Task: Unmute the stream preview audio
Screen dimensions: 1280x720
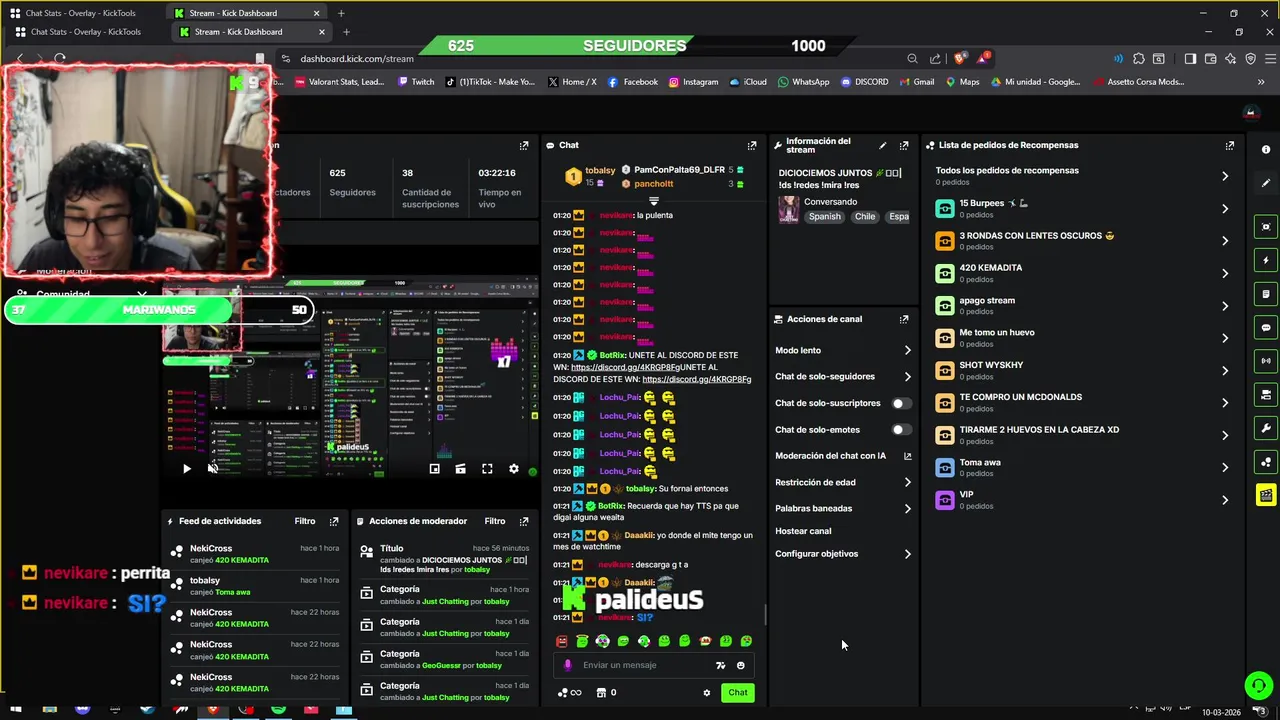Action: [213, 468]
